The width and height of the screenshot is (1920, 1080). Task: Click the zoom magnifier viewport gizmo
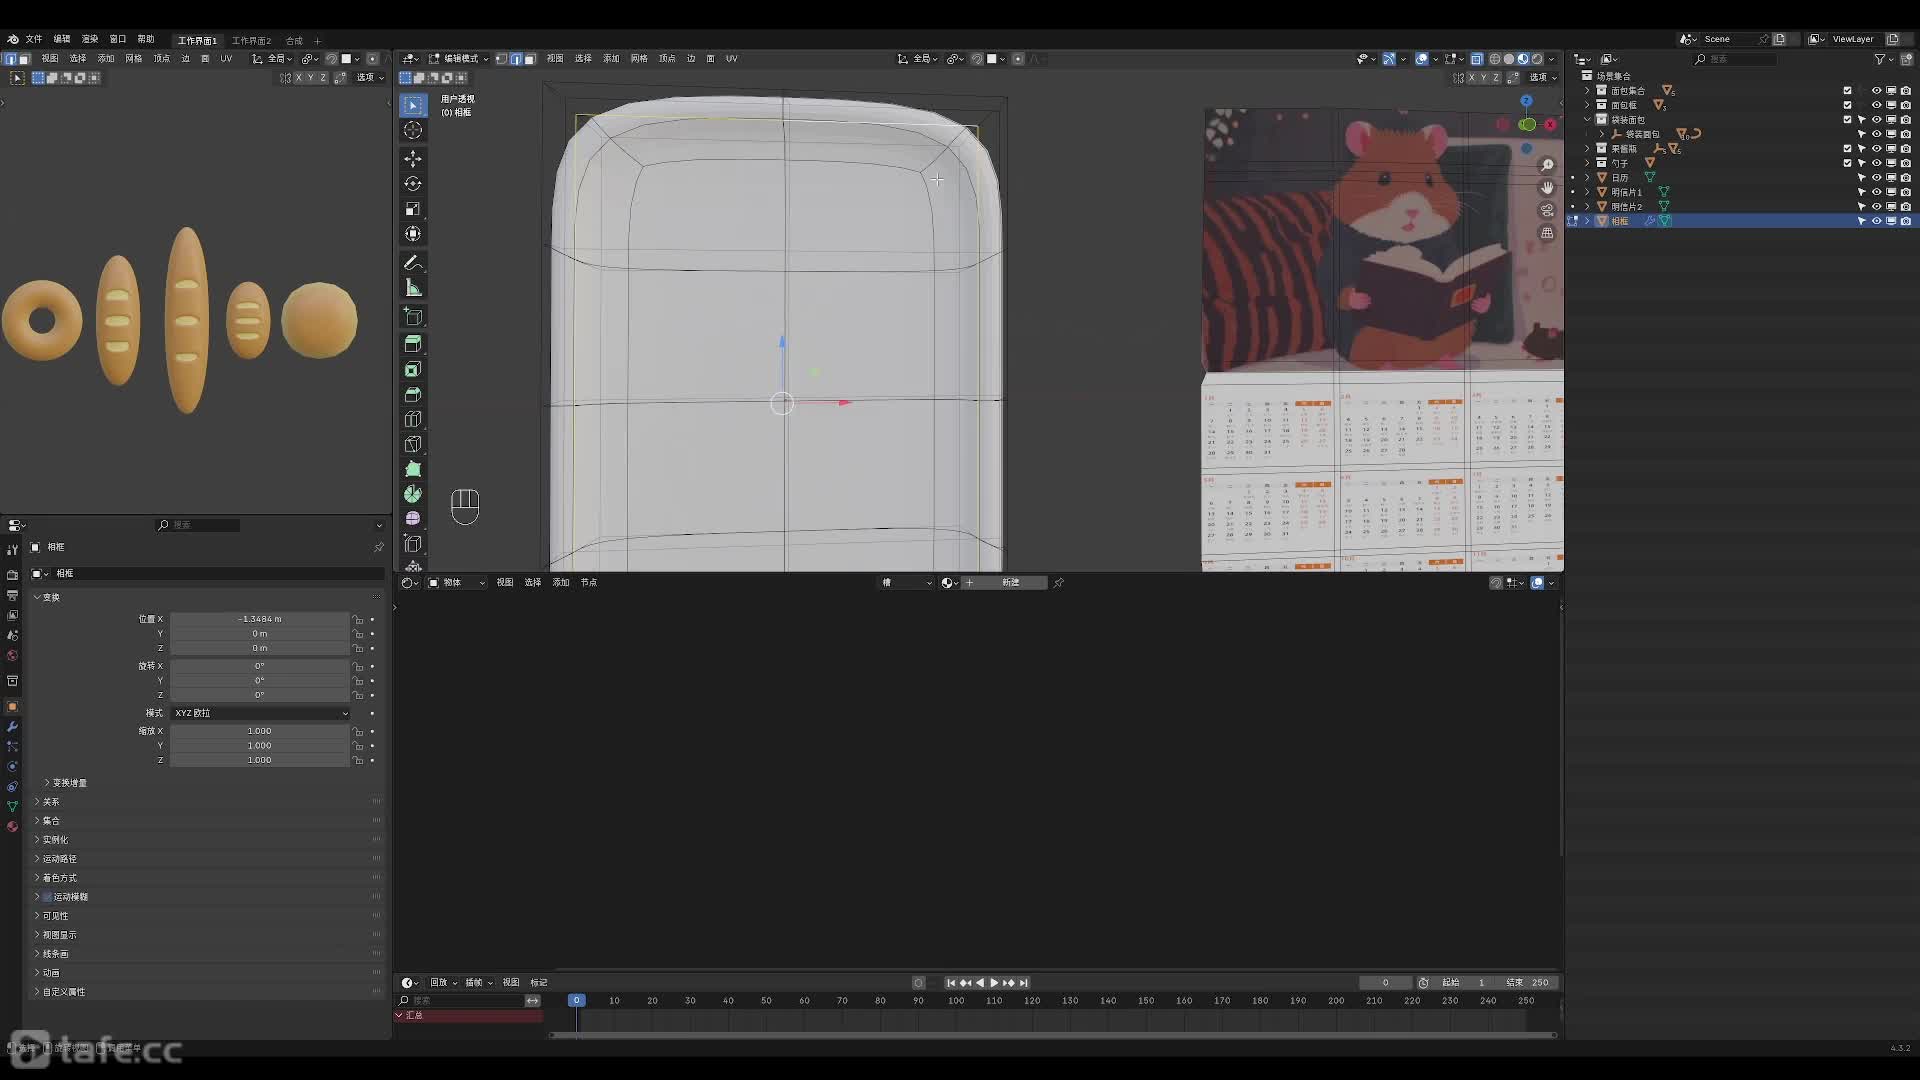tap(1547, 165)
